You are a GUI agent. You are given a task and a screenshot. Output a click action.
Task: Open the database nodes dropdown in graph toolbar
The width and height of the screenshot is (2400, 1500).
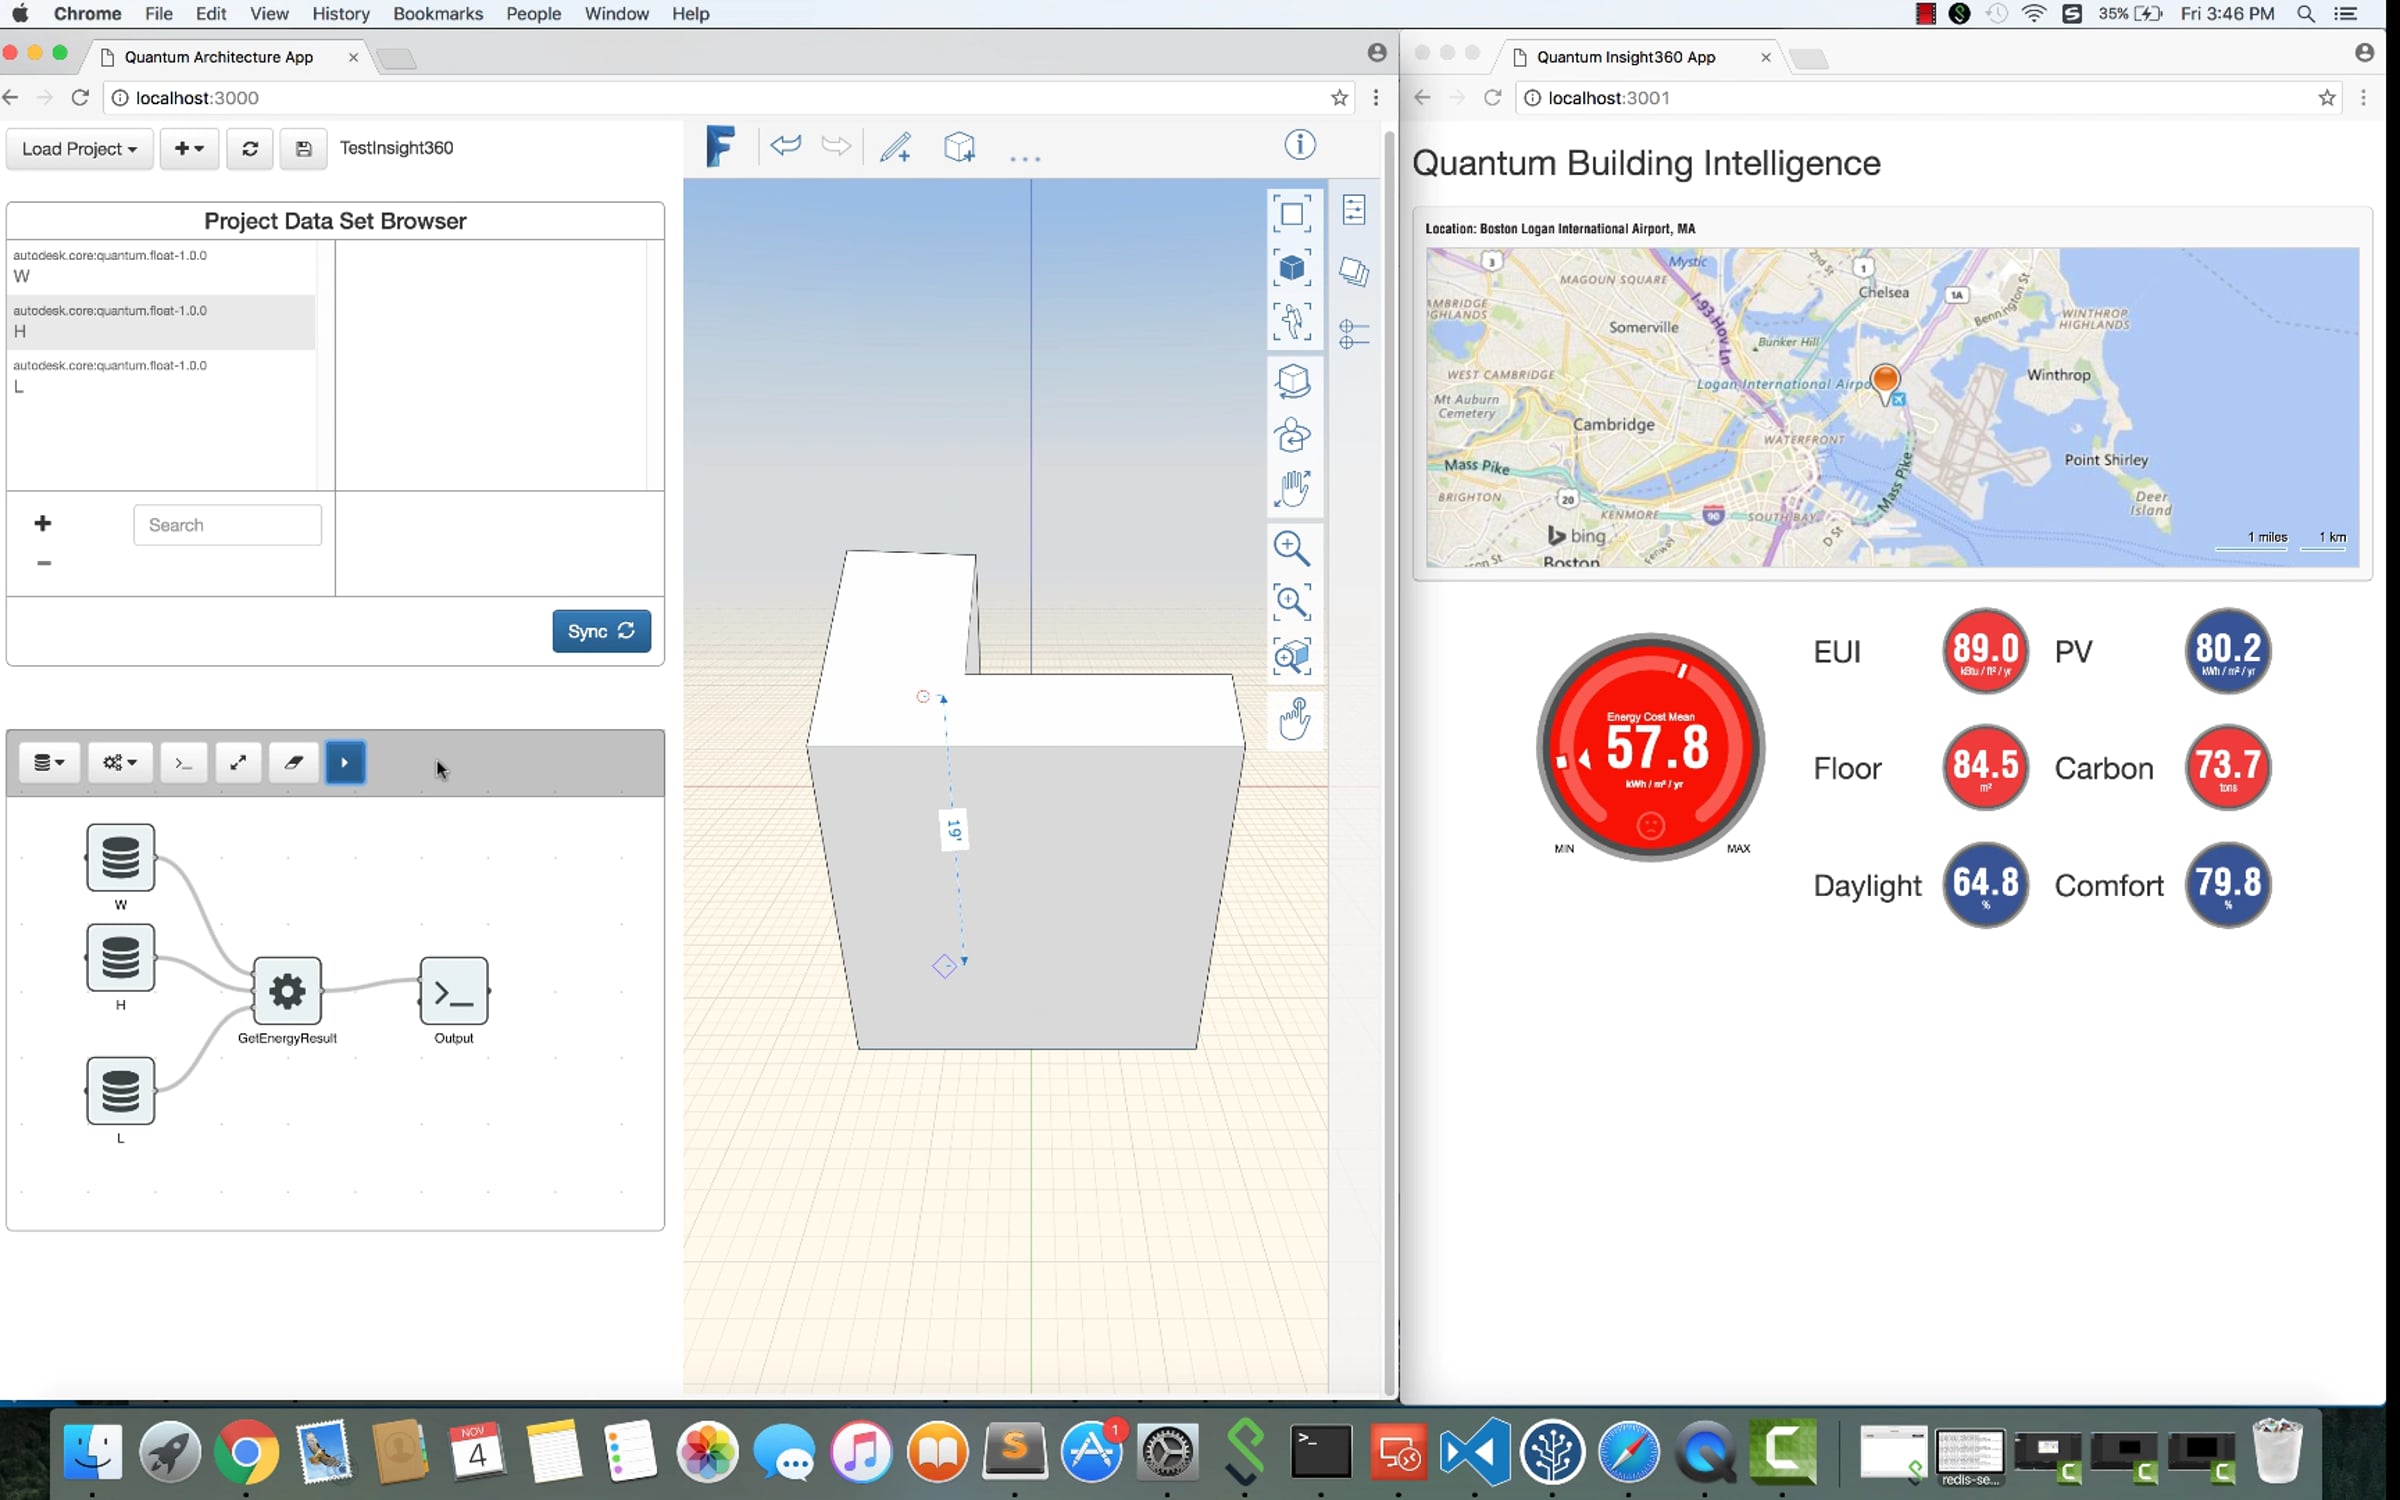pos(48,763)
